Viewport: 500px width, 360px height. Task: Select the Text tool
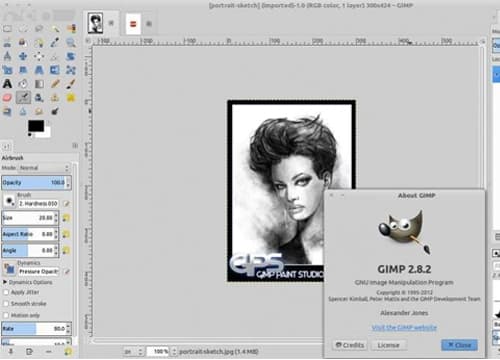click(x=7, y=84)
